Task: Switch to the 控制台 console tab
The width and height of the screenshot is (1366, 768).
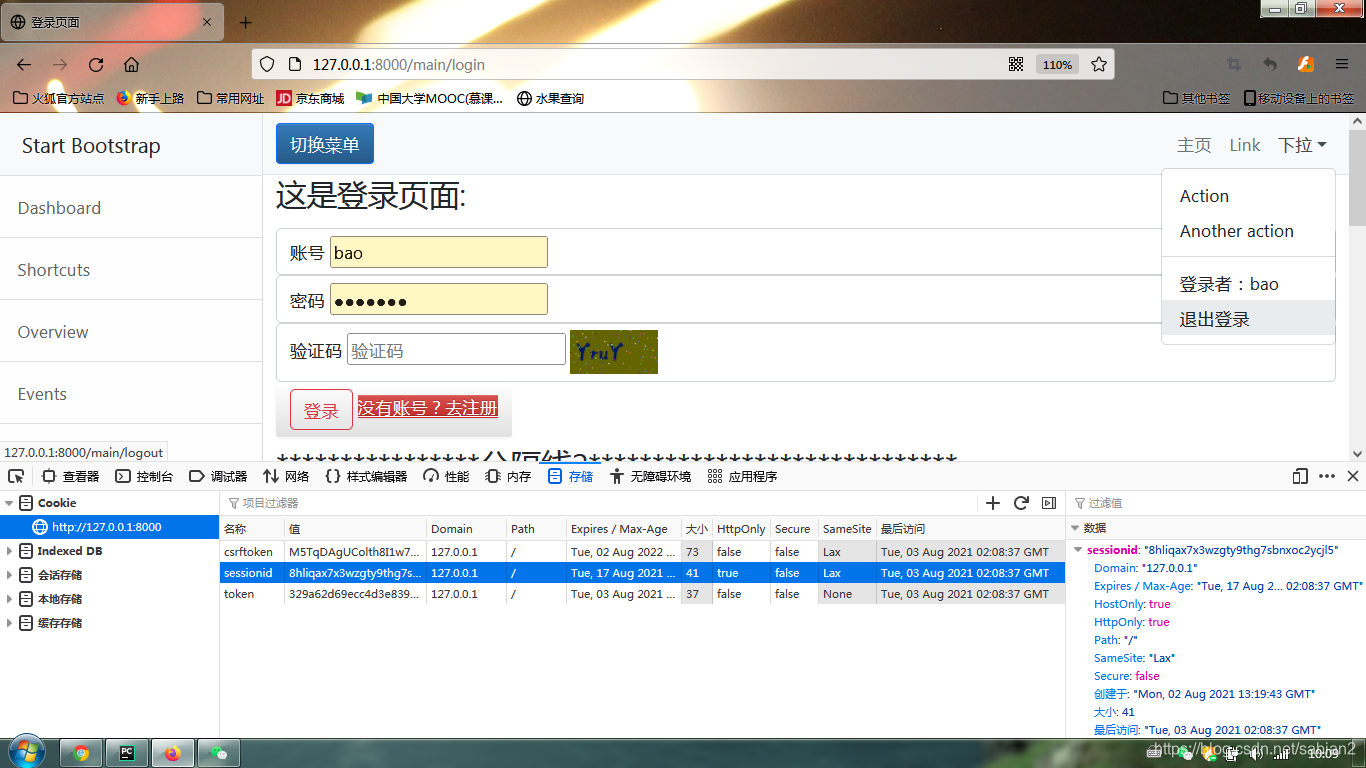Action: (x=144, y=476)
